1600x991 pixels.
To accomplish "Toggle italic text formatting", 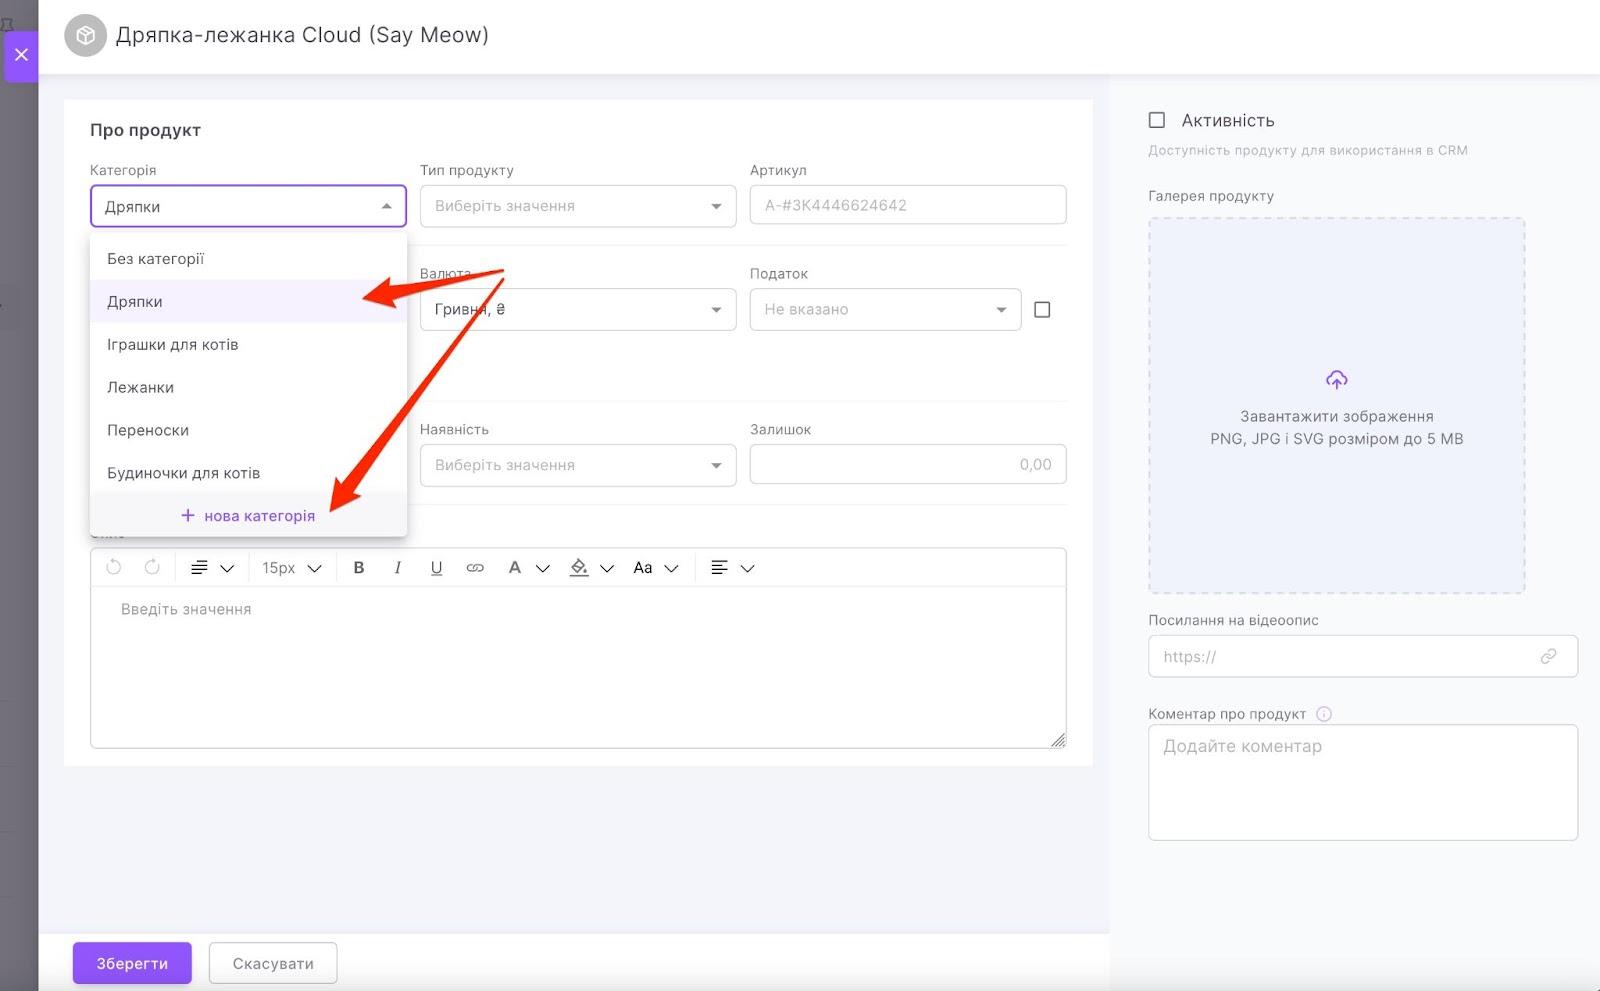I will tap(398, 568).
